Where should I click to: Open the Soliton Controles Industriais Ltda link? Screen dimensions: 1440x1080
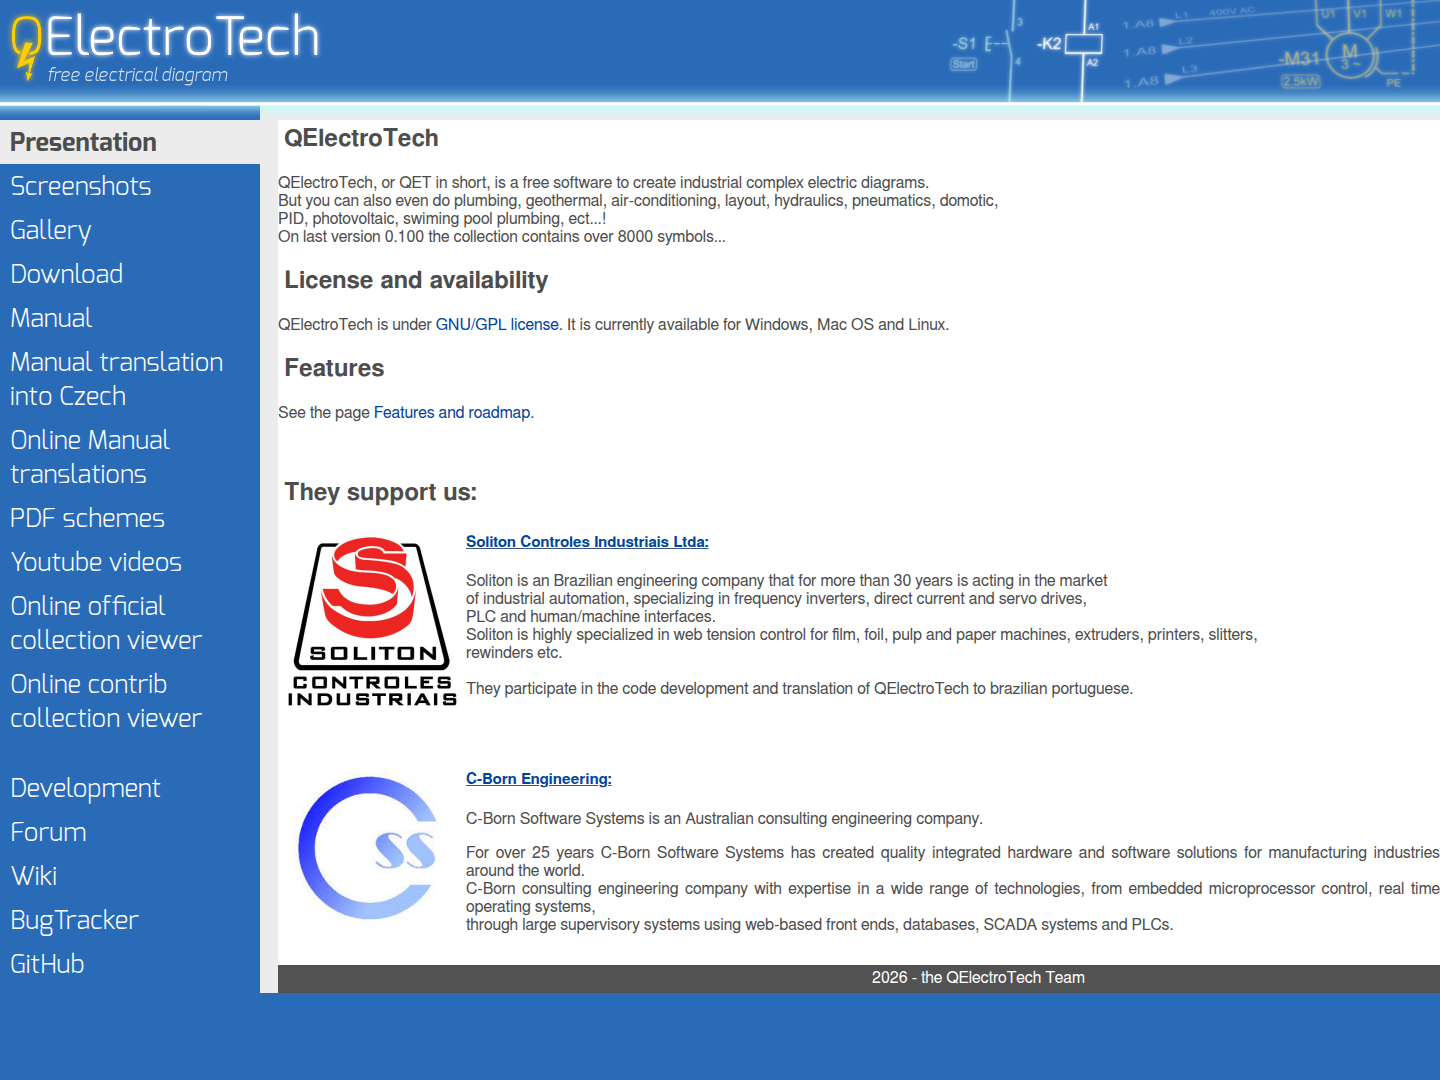587,542
